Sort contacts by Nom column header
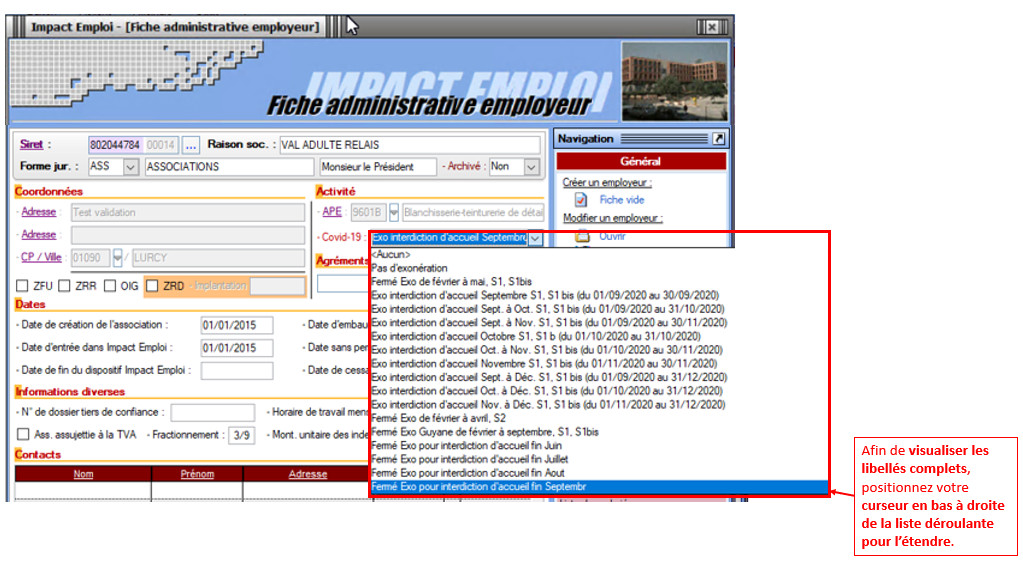The image size is (1023, 567). click(83, 474)
